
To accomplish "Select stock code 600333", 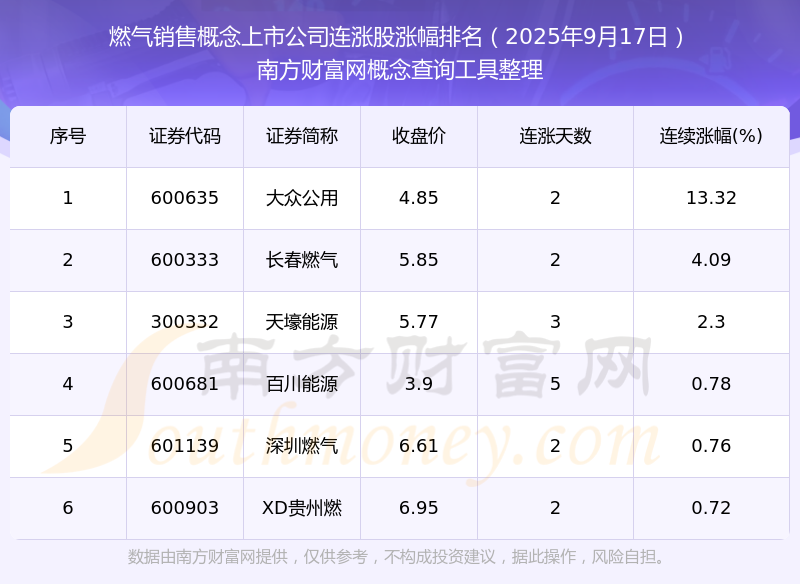I will coord(185,260).
